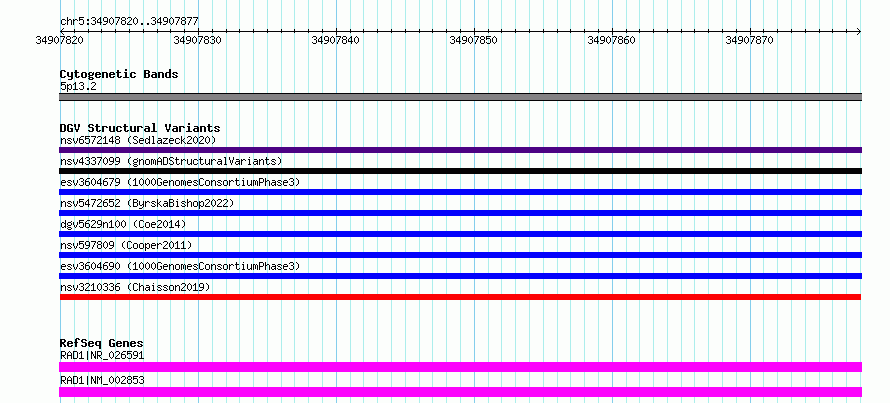Click the nsv6572148 (Sedlazeck2020) label
The width and height of the screenshot is (890, 403).
click(x=138, y=140)
